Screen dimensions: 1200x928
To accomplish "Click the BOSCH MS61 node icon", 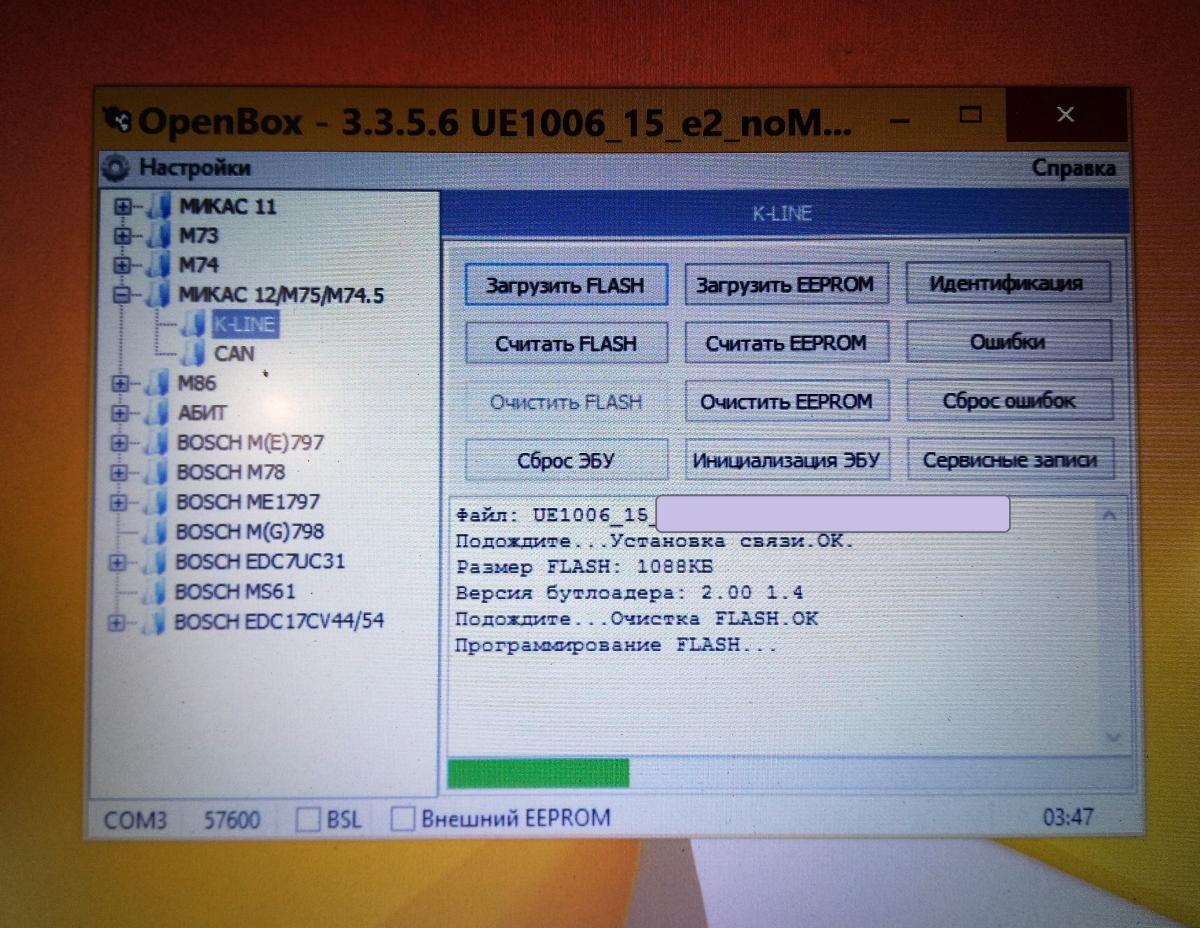I will click(154, 592).
